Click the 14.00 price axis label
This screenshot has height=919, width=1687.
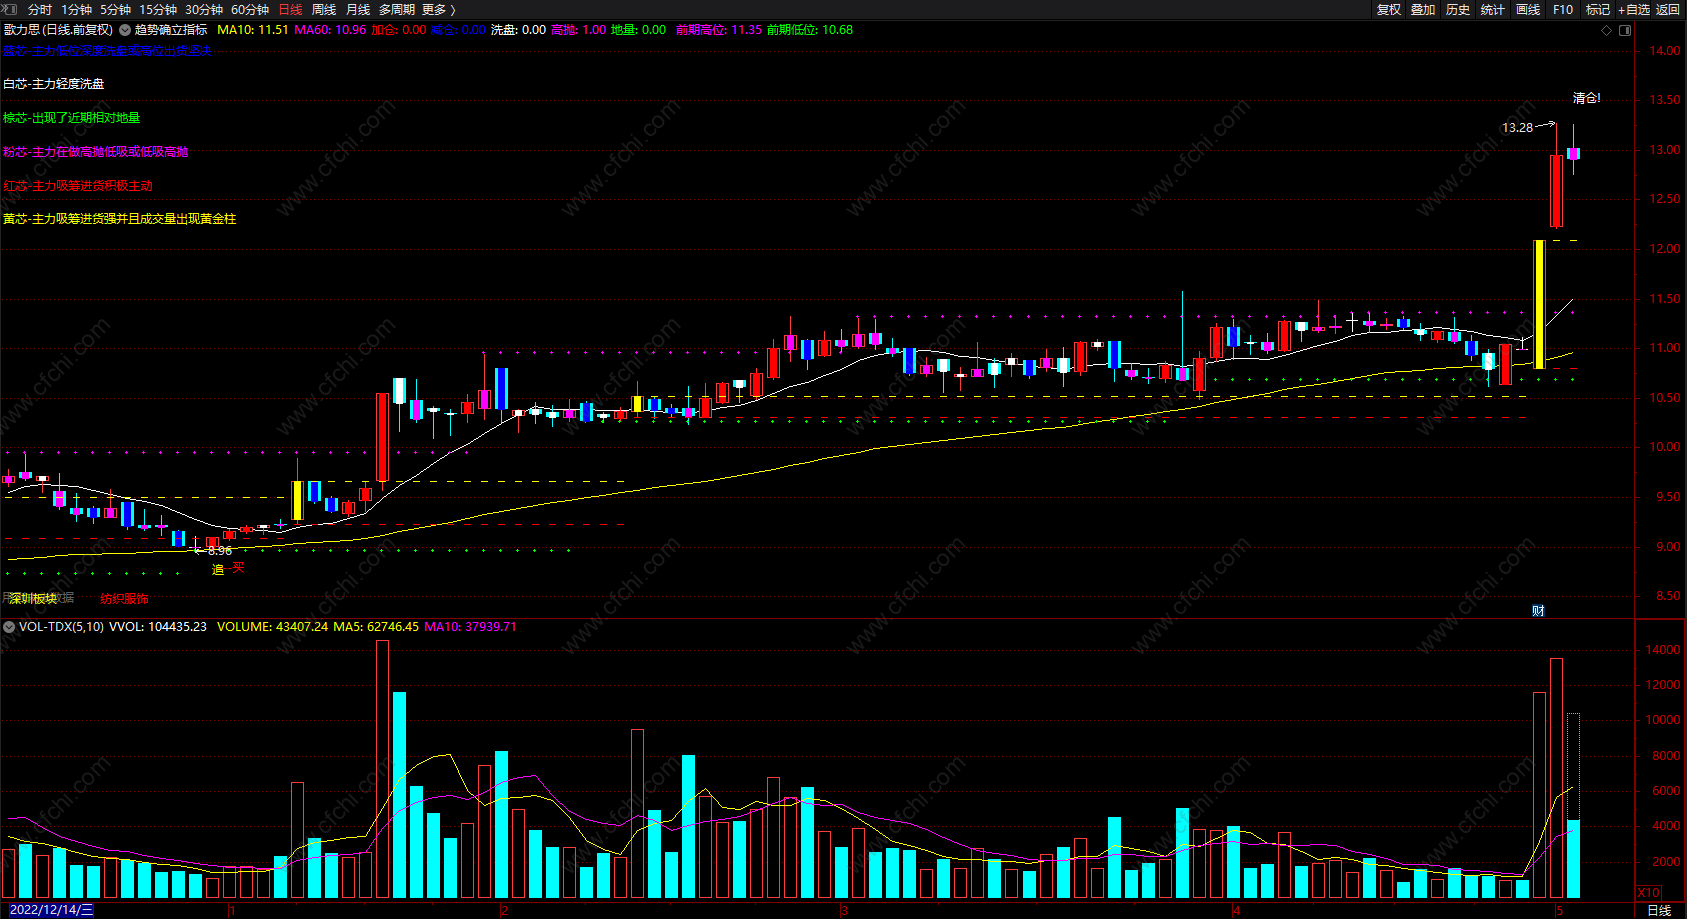1665,51
